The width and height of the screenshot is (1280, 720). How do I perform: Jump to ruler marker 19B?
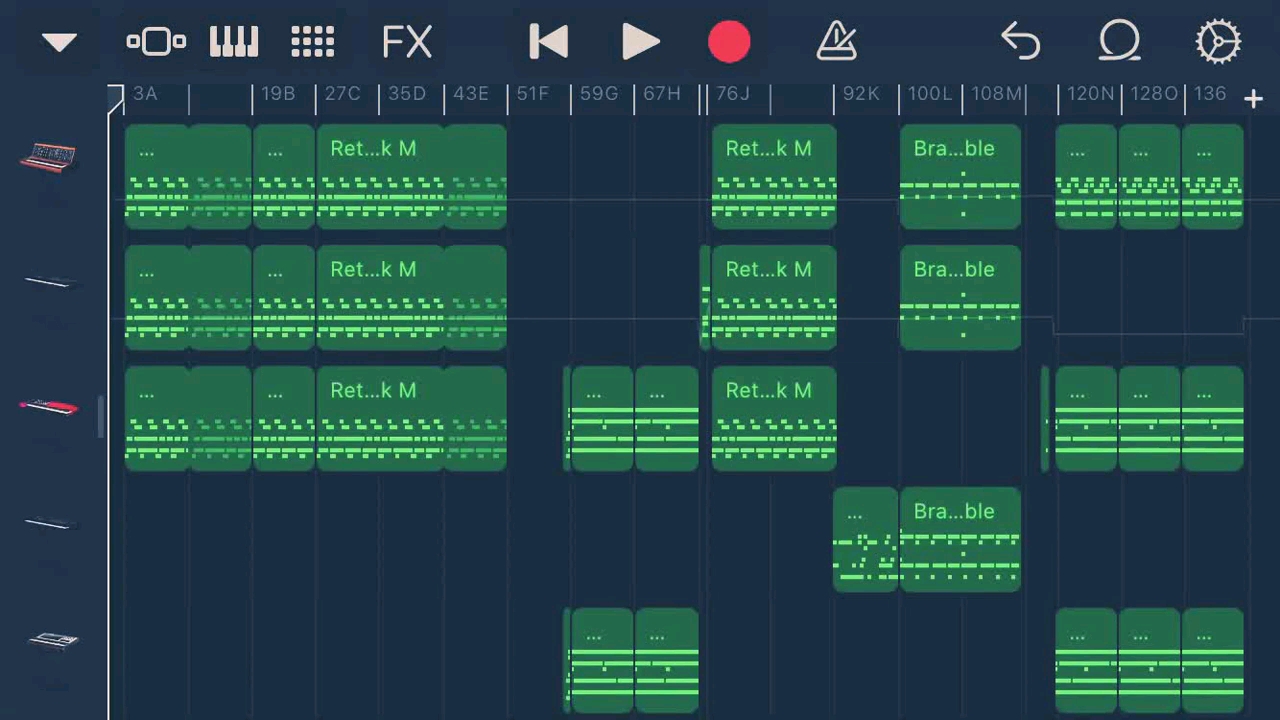[x=278, y=93]
